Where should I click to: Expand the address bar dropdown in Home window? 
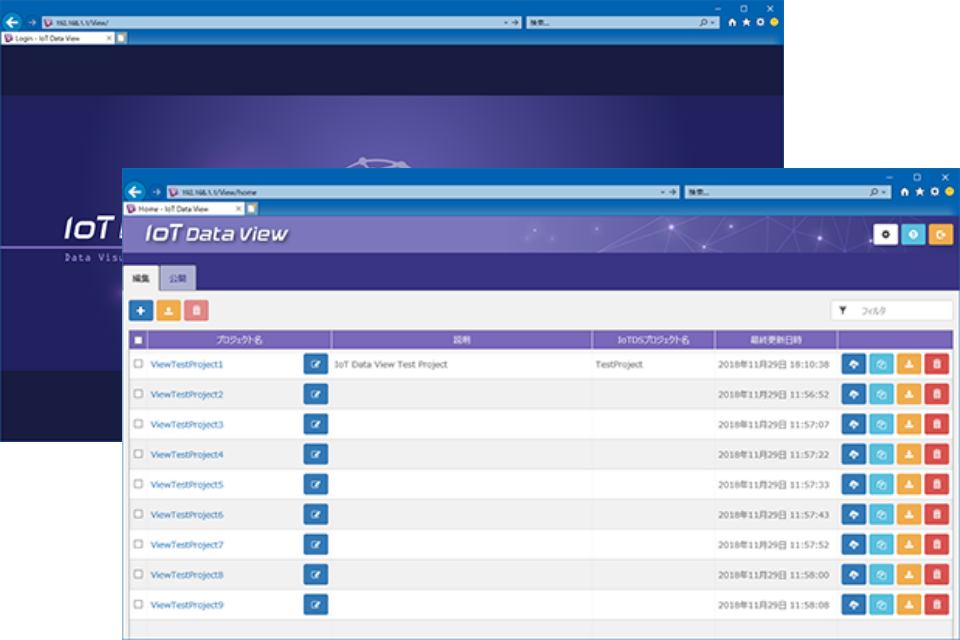(662, 192)
